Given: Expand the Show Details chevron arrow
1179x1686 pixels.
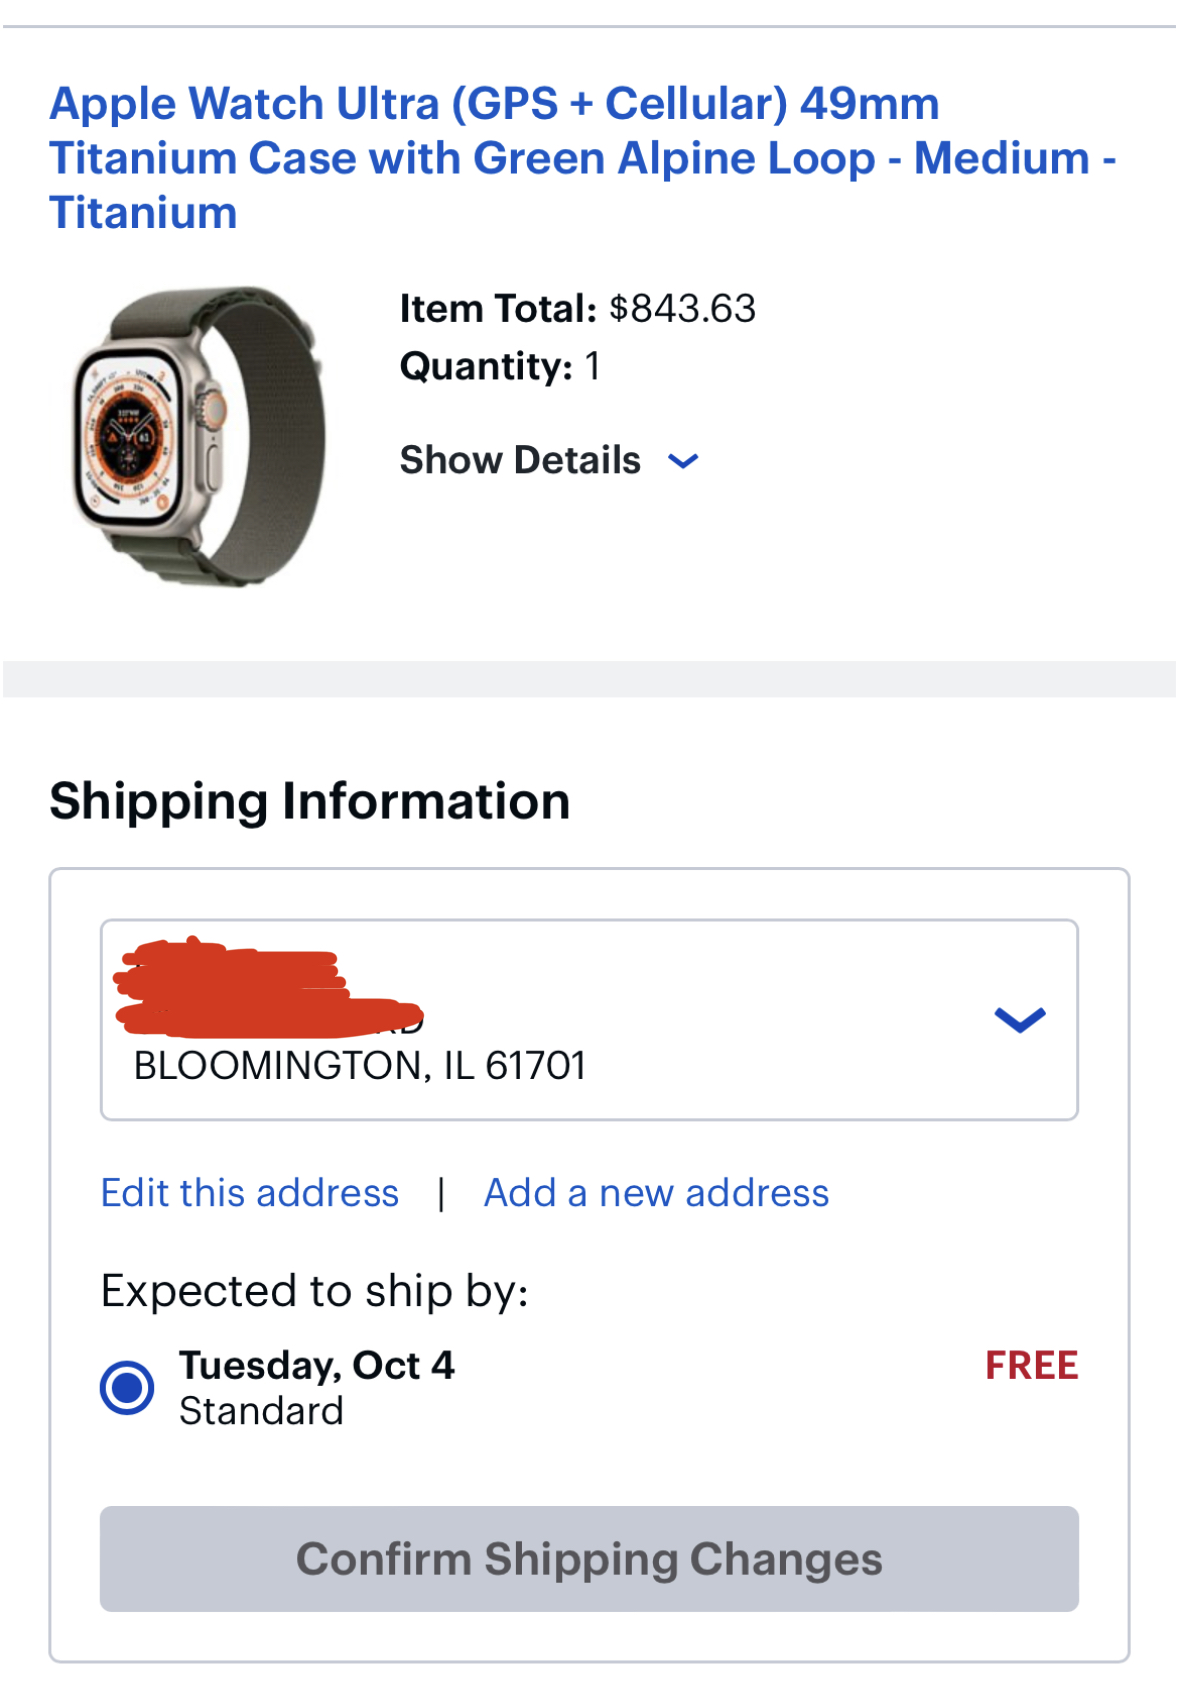Looking at the screenshot, I should tap(683, 461).
